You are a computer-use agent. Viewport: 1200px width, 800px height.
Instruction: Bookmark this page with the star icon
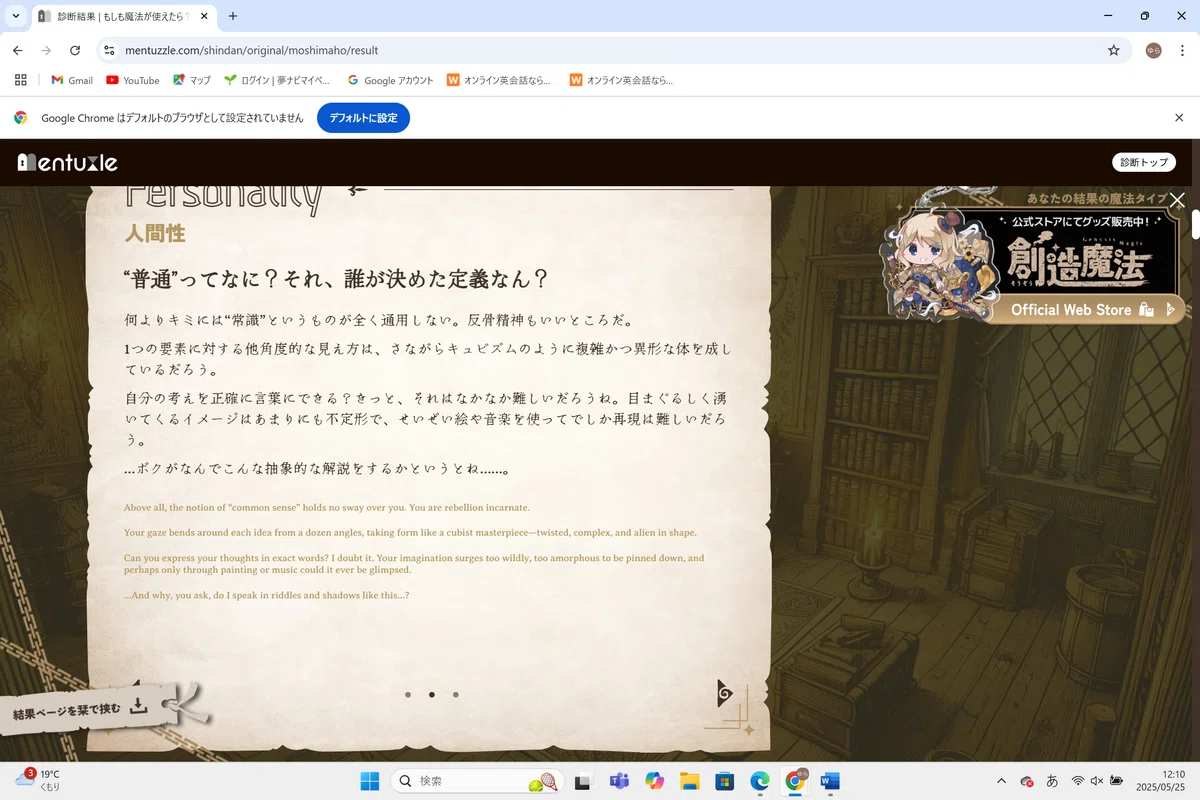click(1114, 50)
